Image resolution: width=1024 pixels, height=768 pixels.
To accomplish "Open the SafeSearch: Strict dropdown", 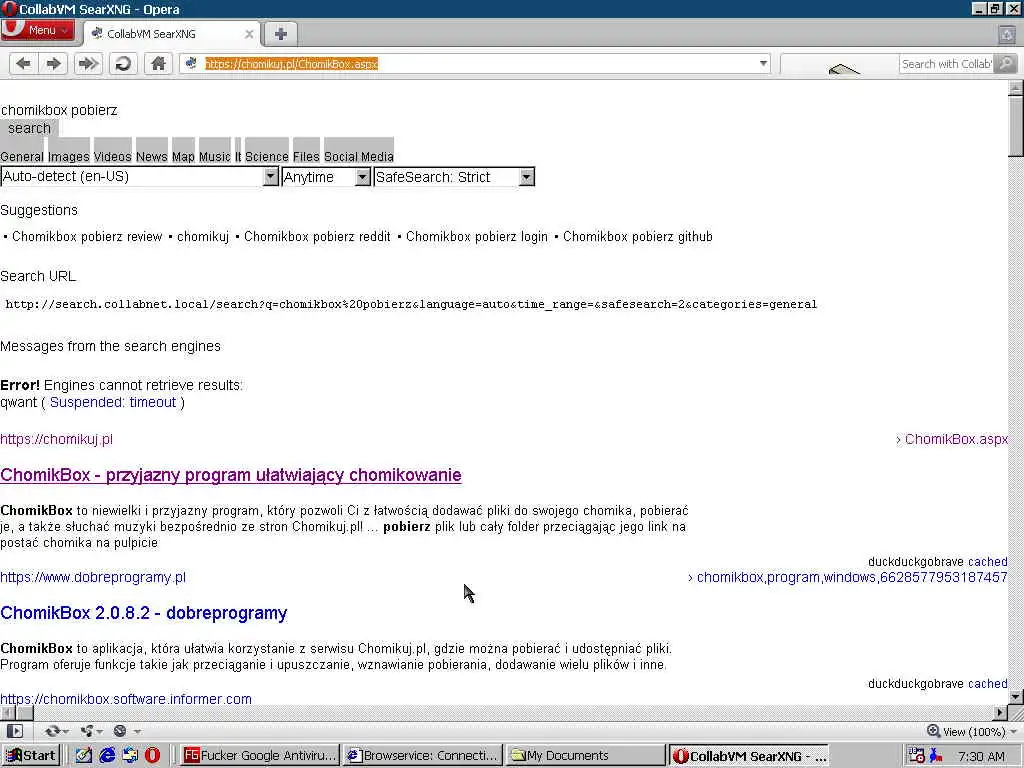I will 455,177.
